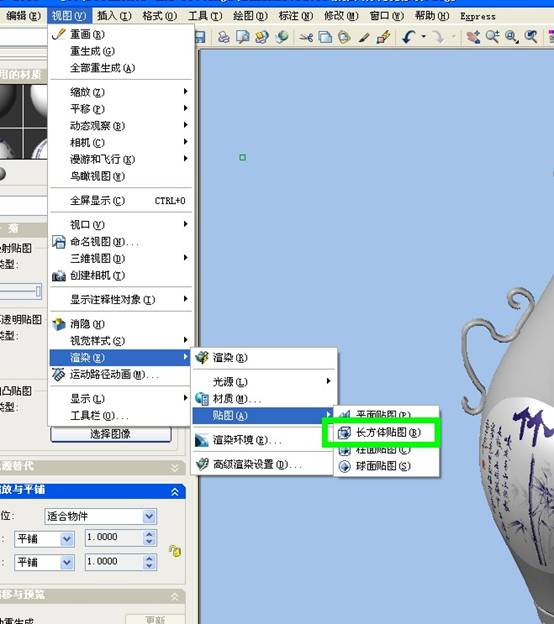Open 渲染环境(E)... menu entry
Viewport: 554px width, 624px height.
point(263,440)
